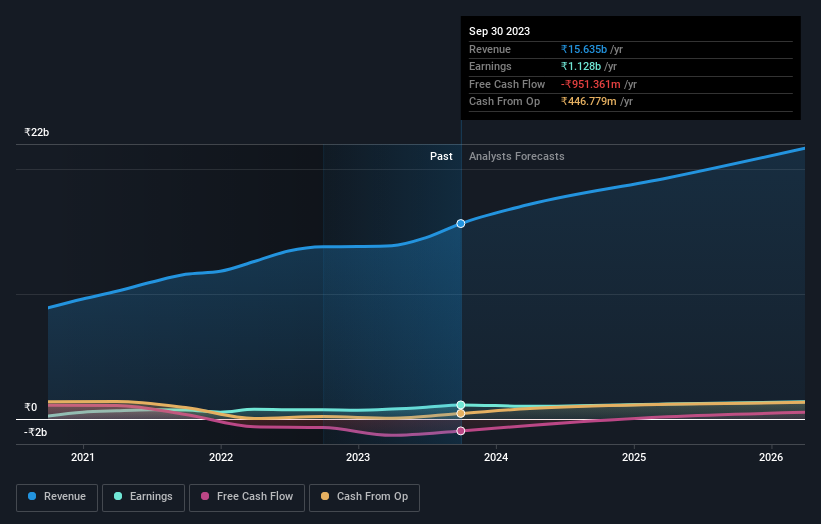Click the Cash From Op label in tooltip
Viewport: 821px width, 524px height.
click(x=504, y=102)
